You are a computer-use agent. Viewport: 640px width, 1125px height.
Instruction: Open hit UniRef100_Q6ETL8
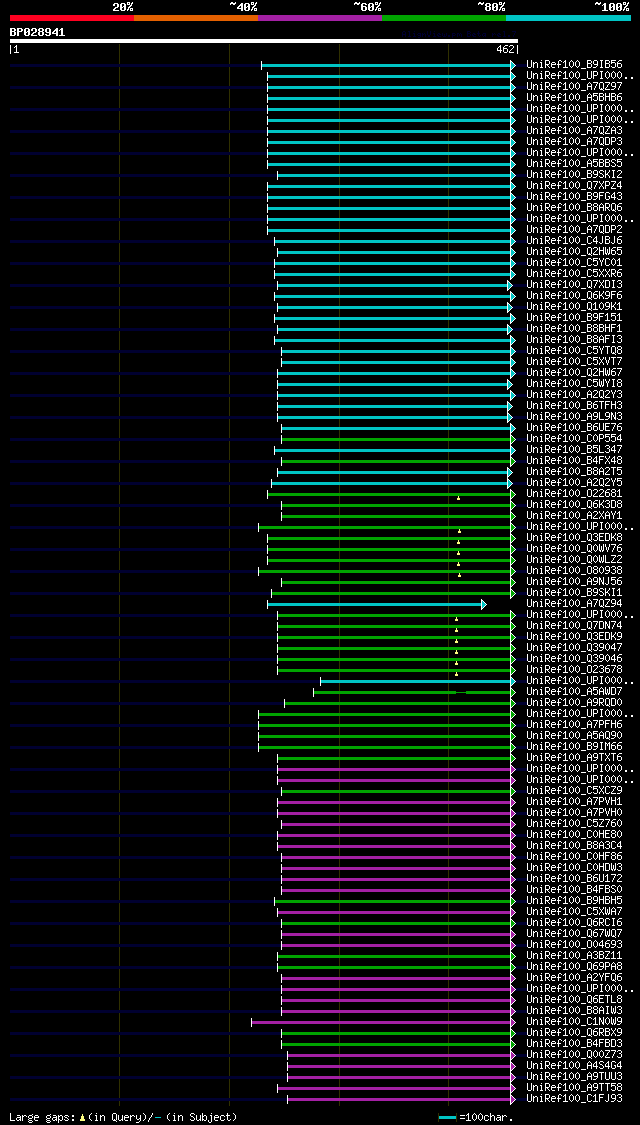[x=574, y=999]
